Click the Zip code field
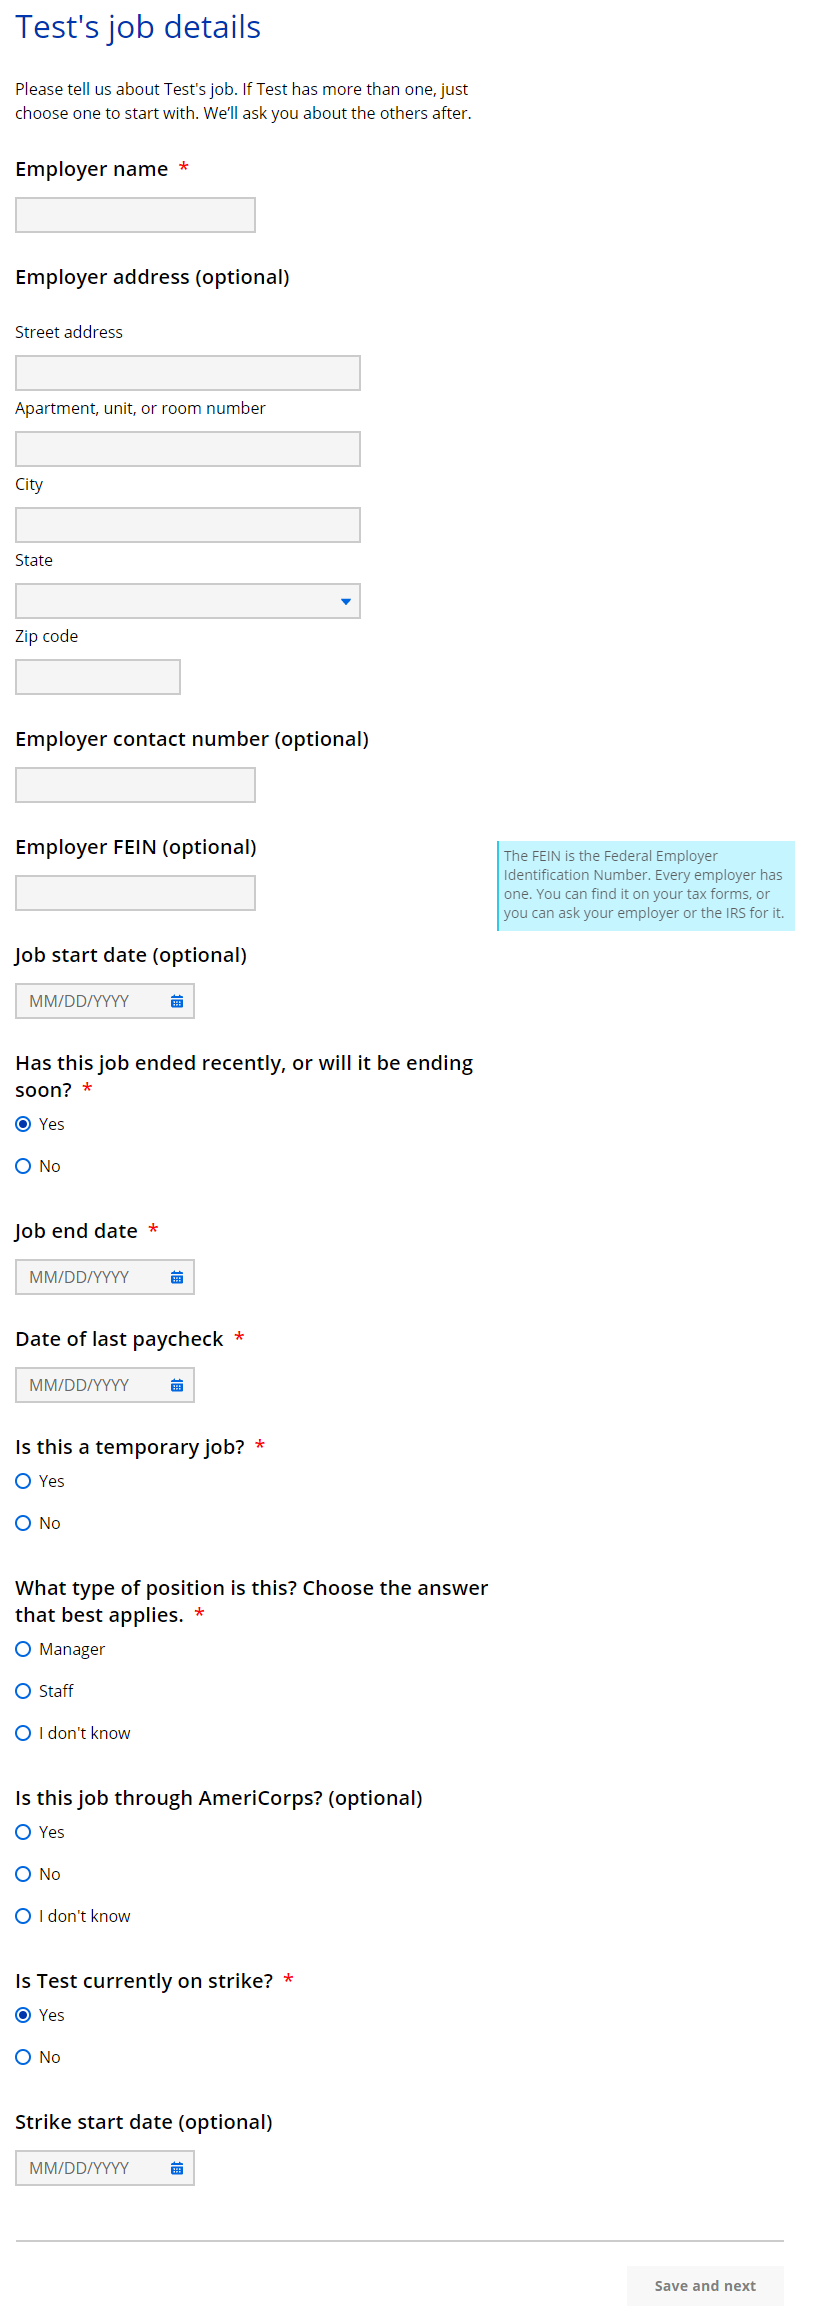This screenshot has height=2320, width=820. [x=98, y=677]
